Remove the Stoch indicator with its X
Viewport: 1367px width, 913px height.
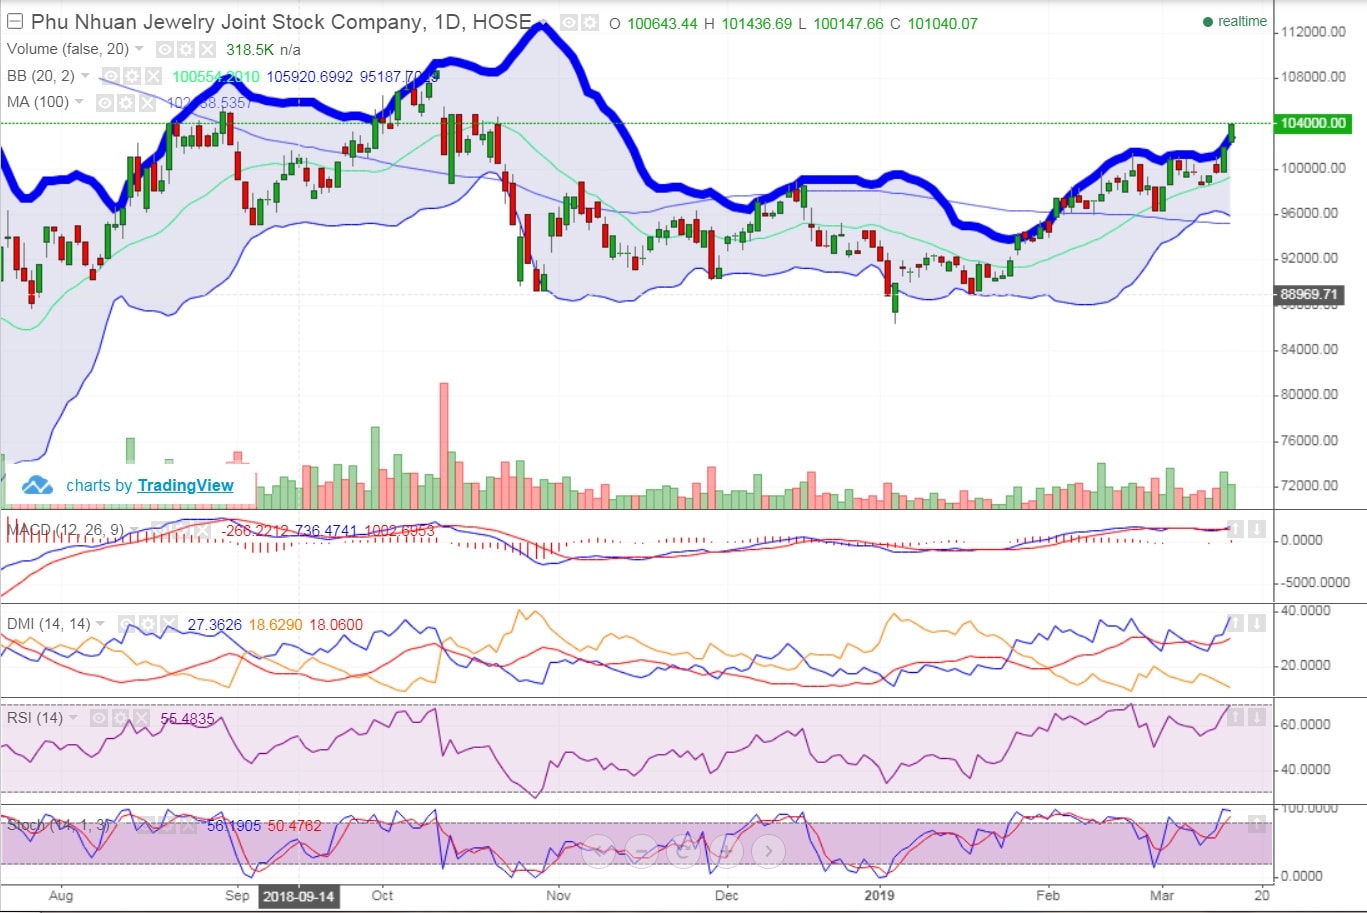click(x=188, y=825)
